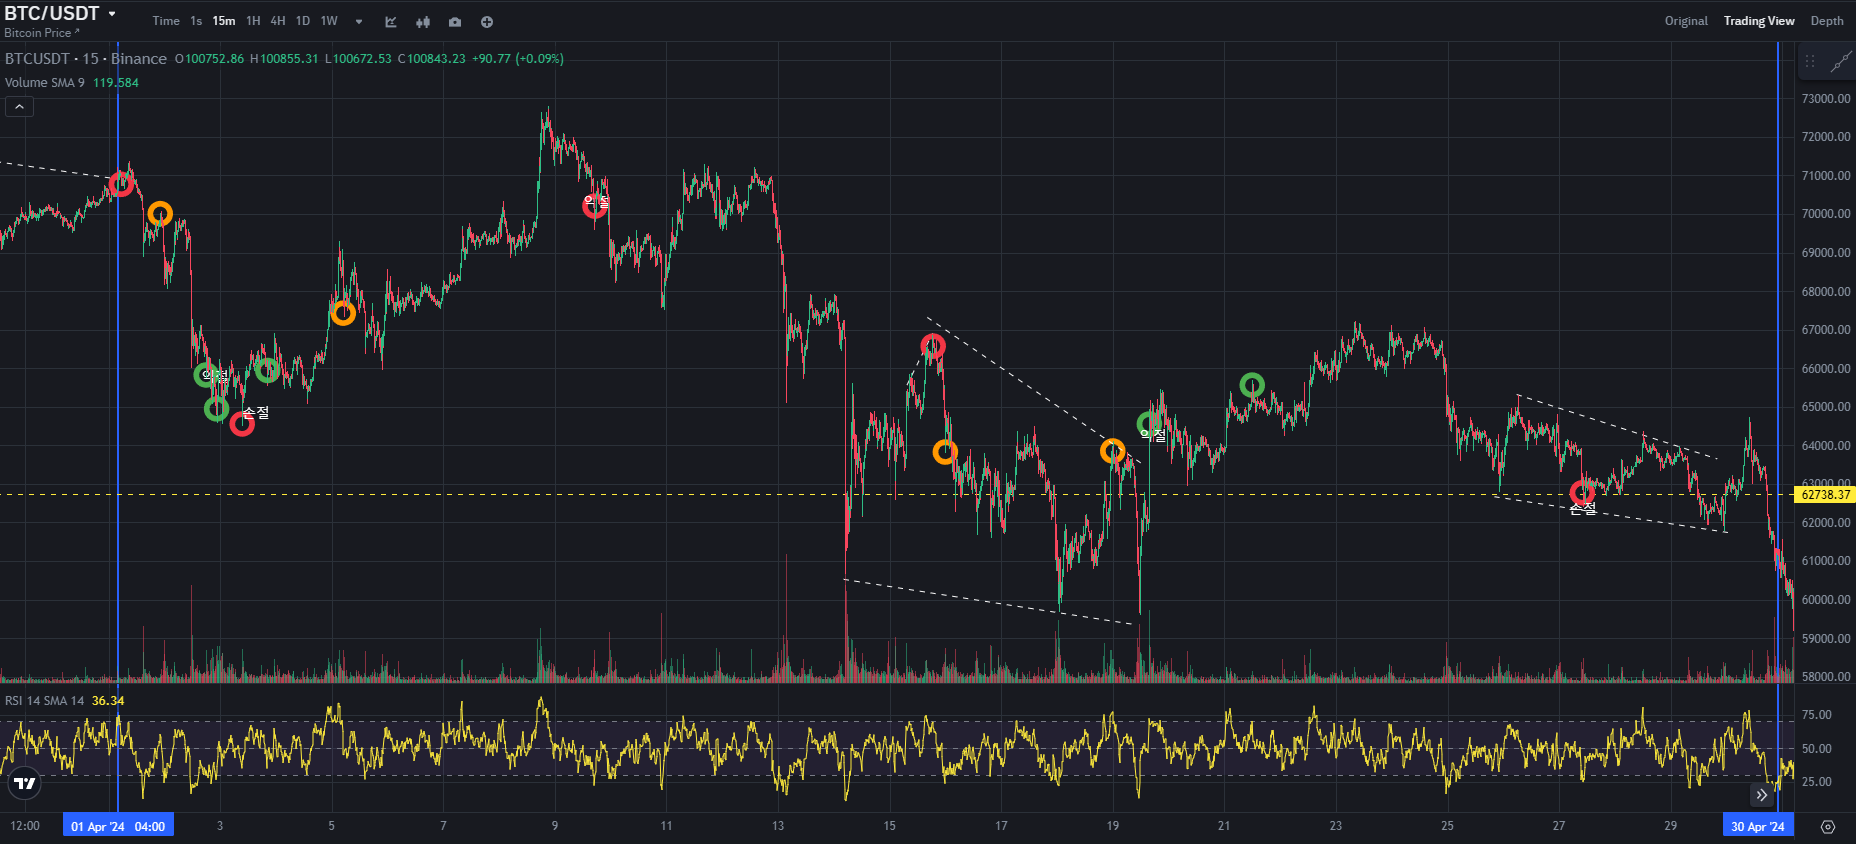Click the BTCUSDT · 15 · Binance legend title
1856x844 pixels.
[86, 59]
